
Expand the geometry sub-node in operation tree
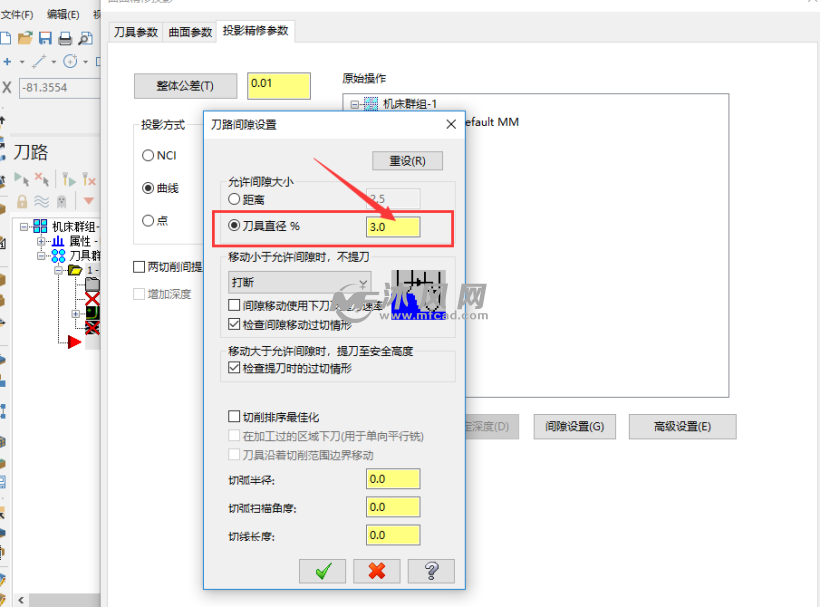click(x=76, y=314)
